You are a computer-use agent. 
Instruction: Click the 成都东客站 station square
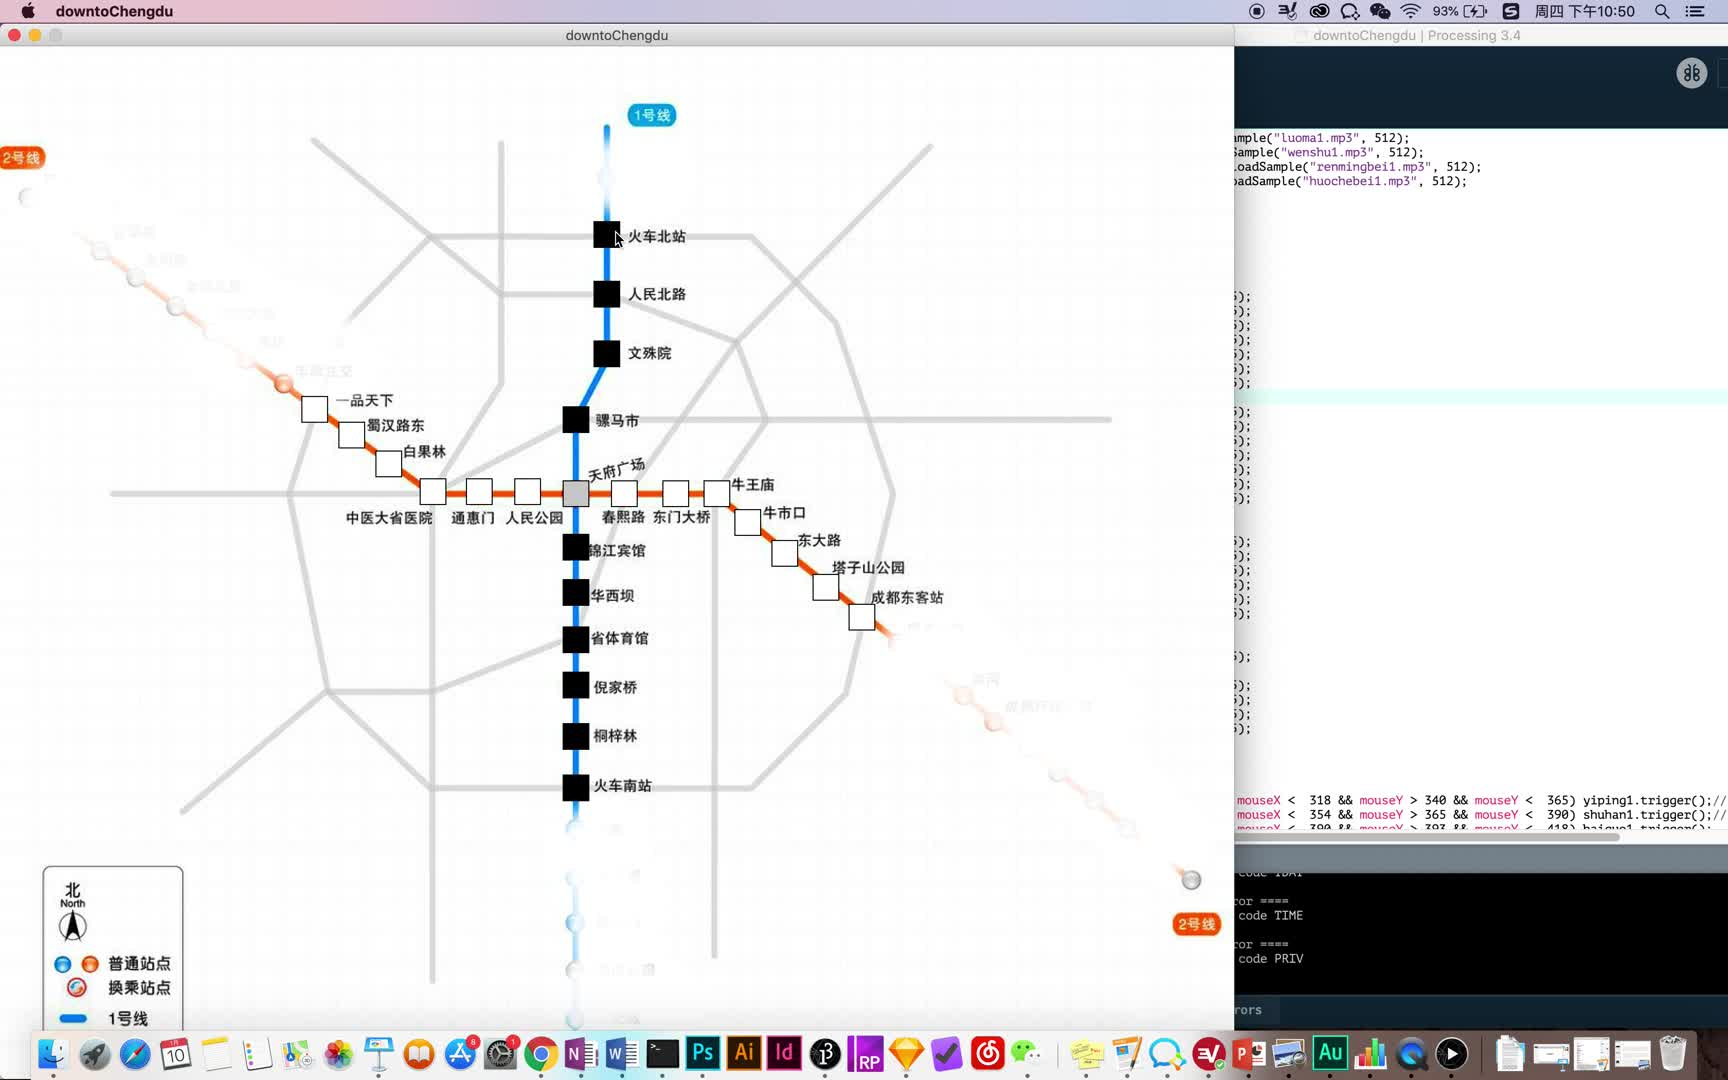pos(861,617)
